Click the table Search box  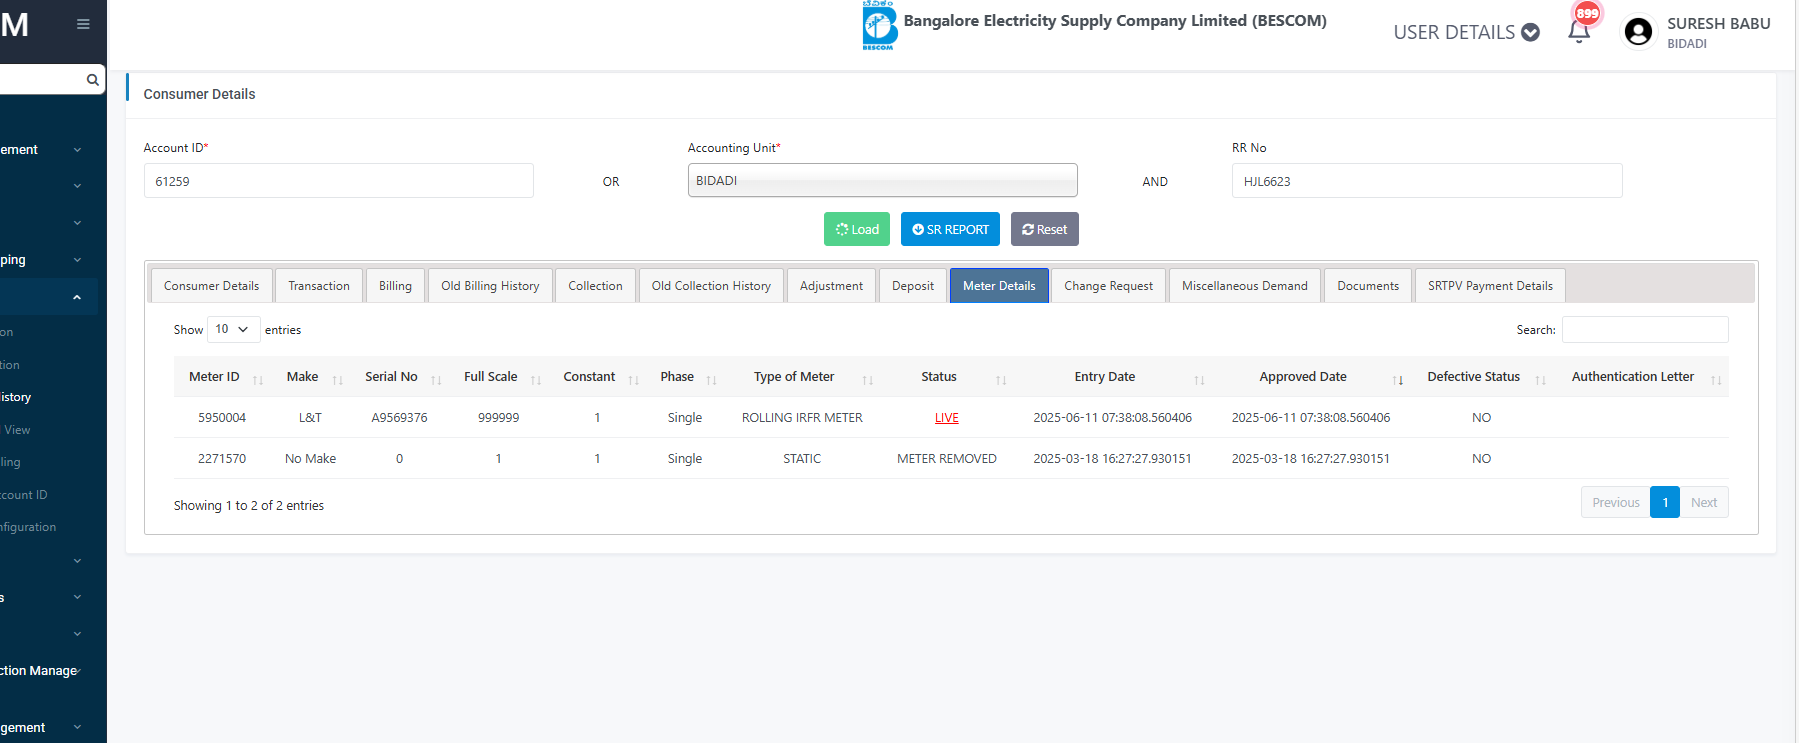click(1645, 329)
